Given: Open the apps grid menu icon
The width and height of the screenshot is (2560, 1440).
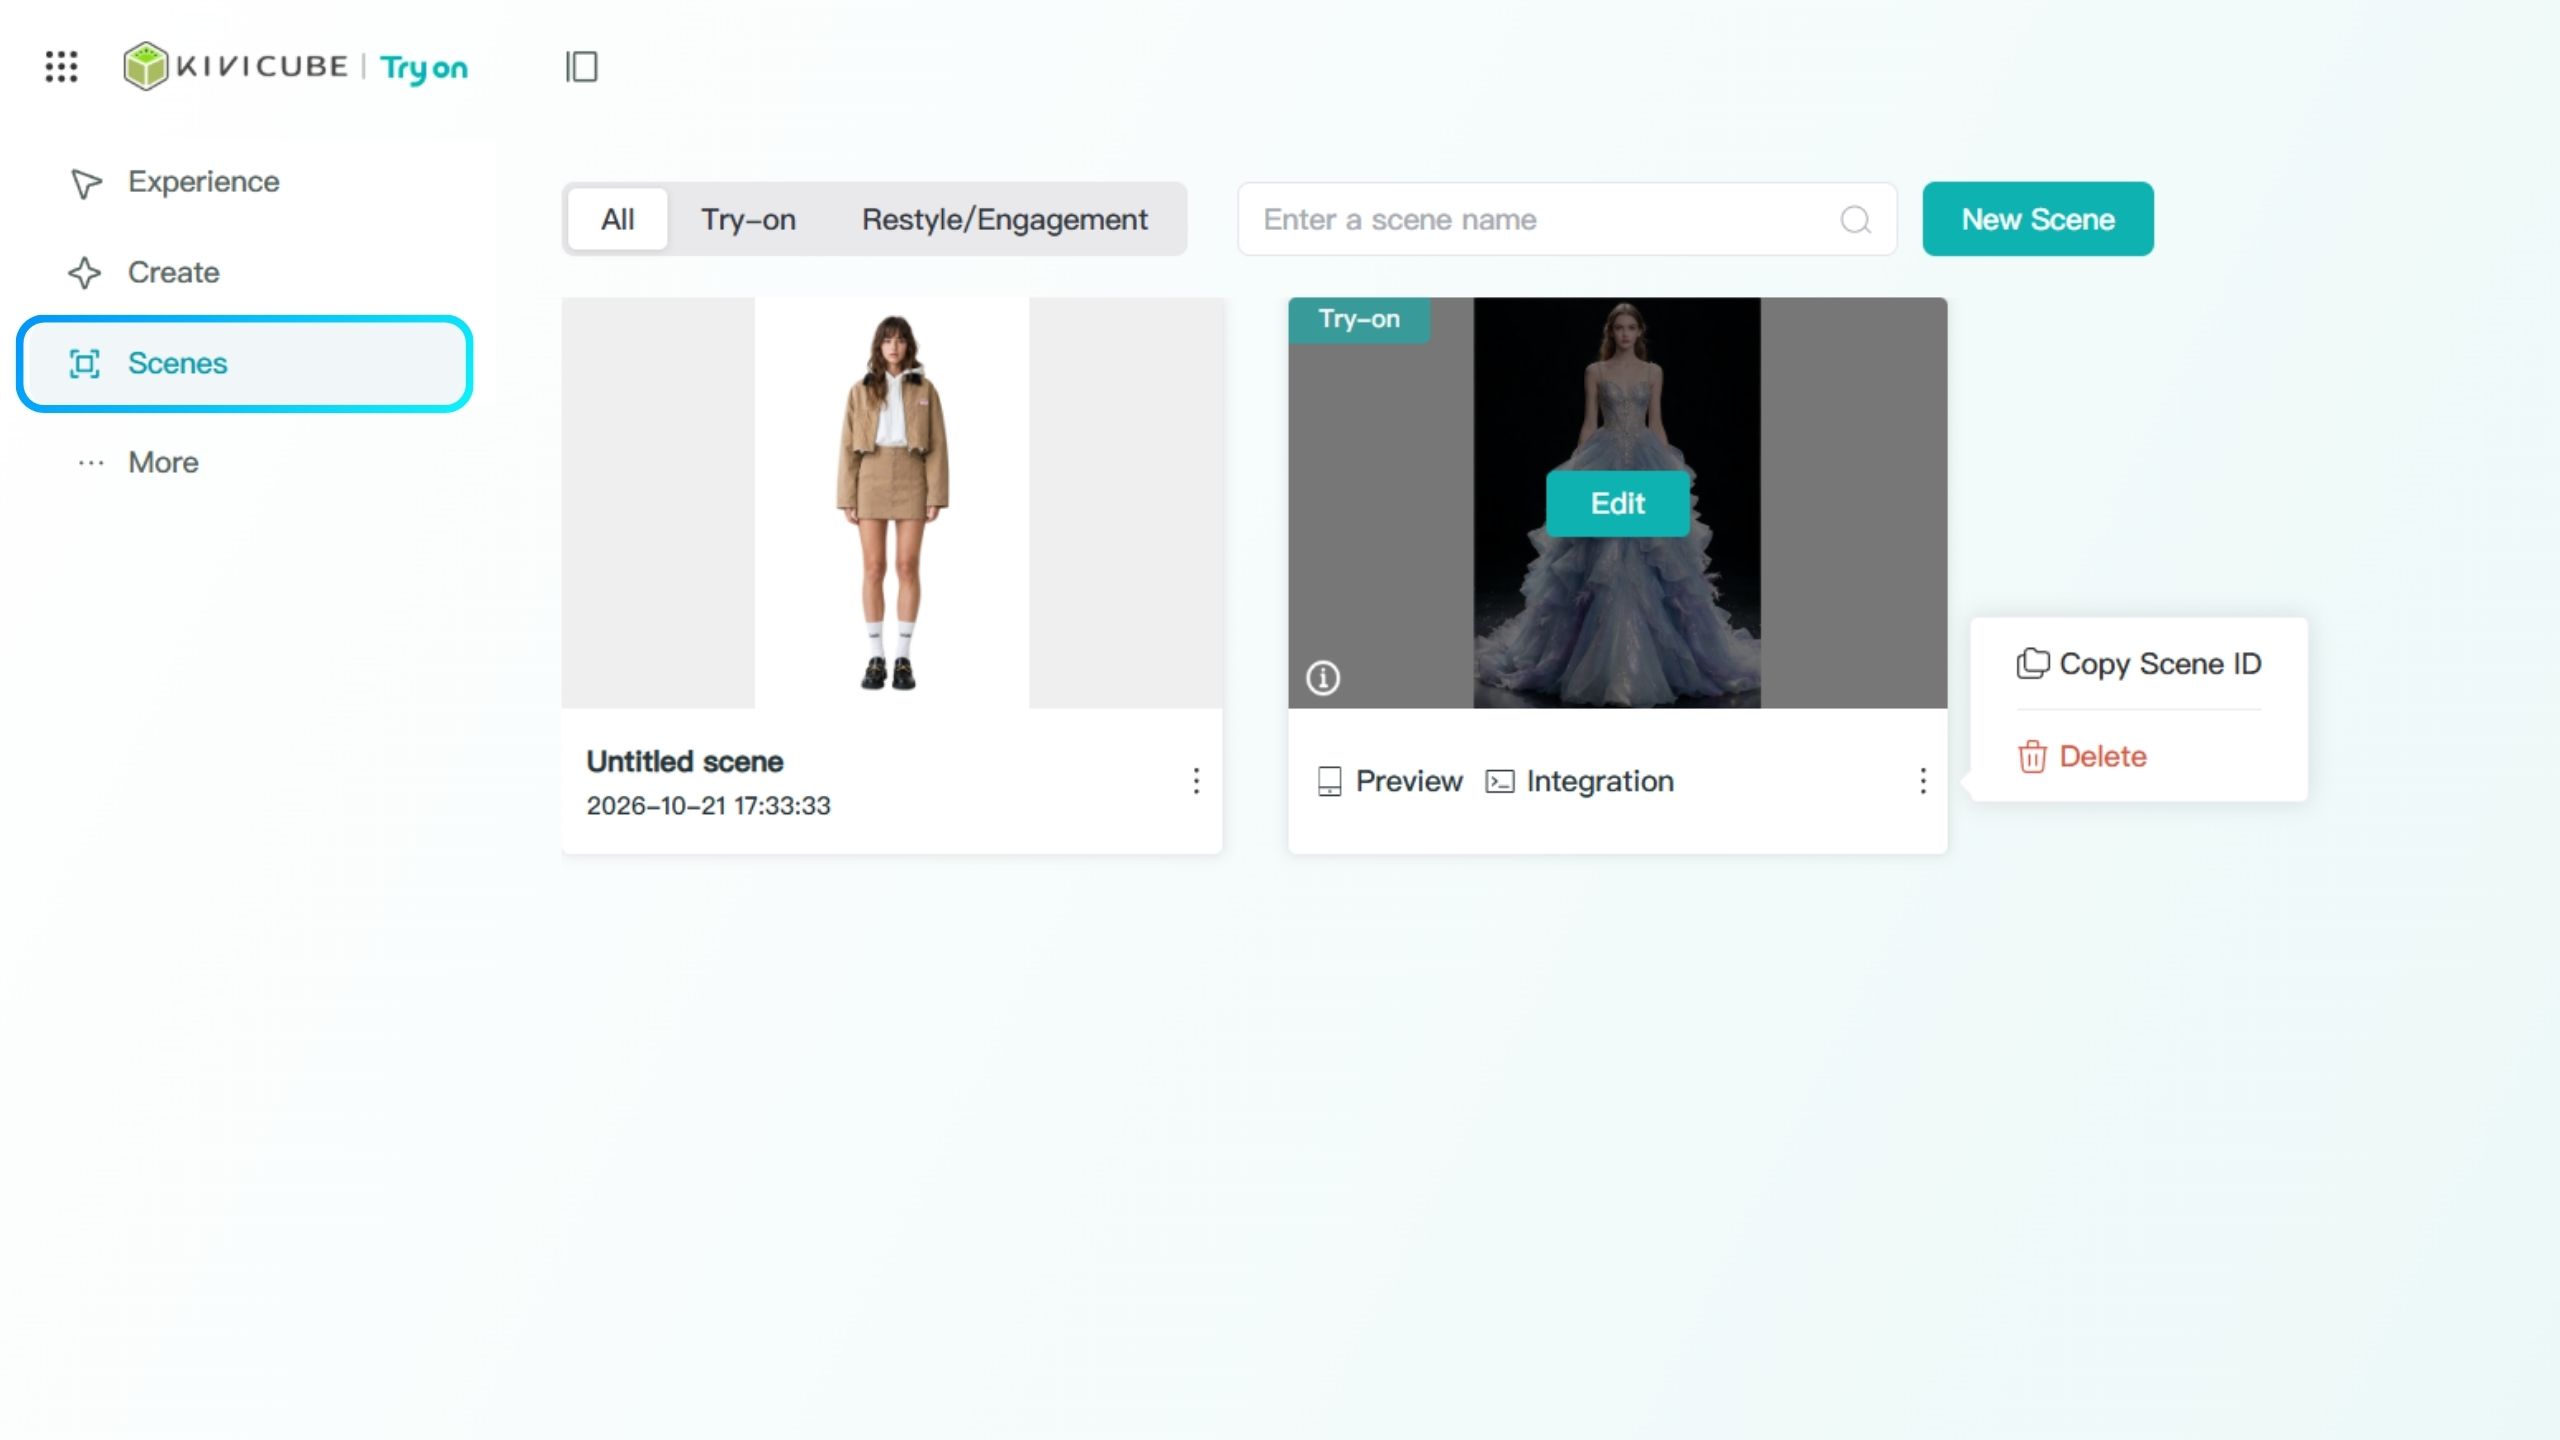Looking at the screenshot, I should (61, 67).
